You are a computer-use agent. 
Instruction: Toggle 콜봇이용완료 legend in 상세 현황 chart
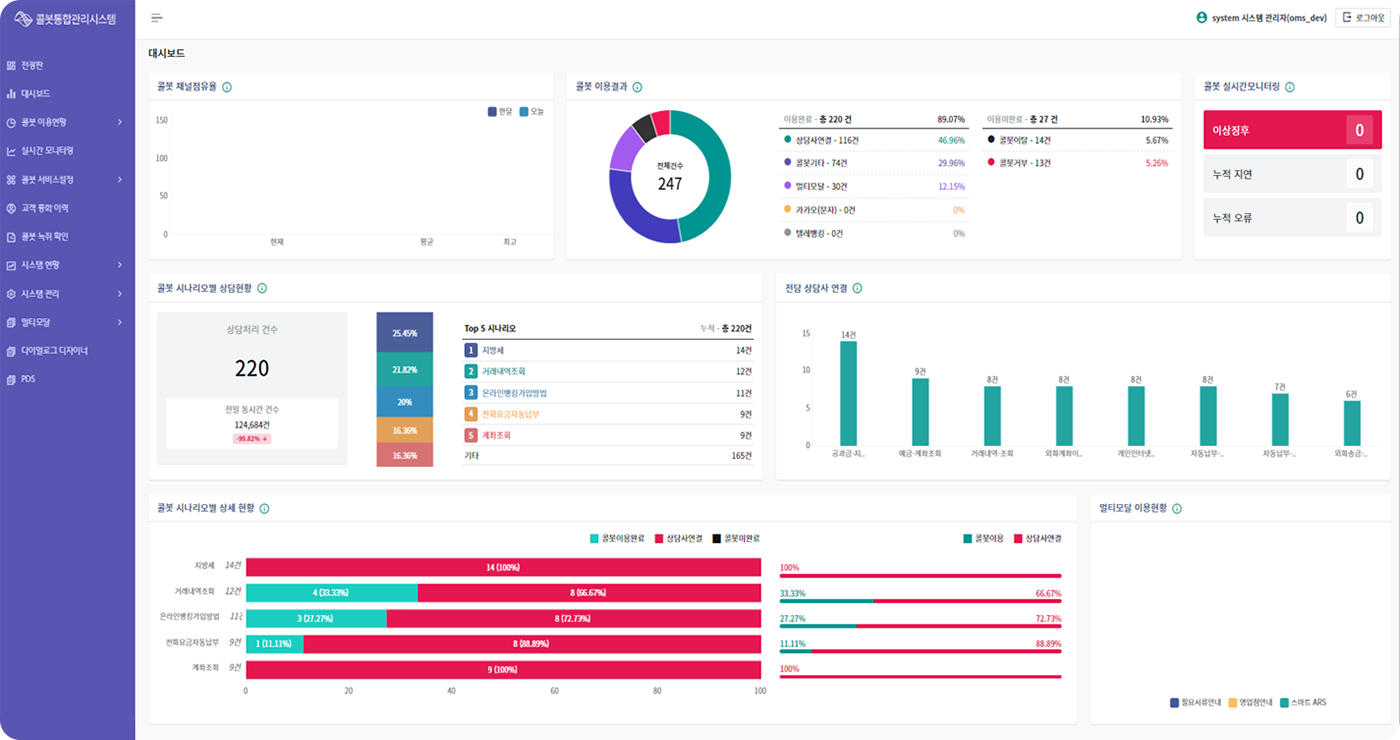click(619, 538)
